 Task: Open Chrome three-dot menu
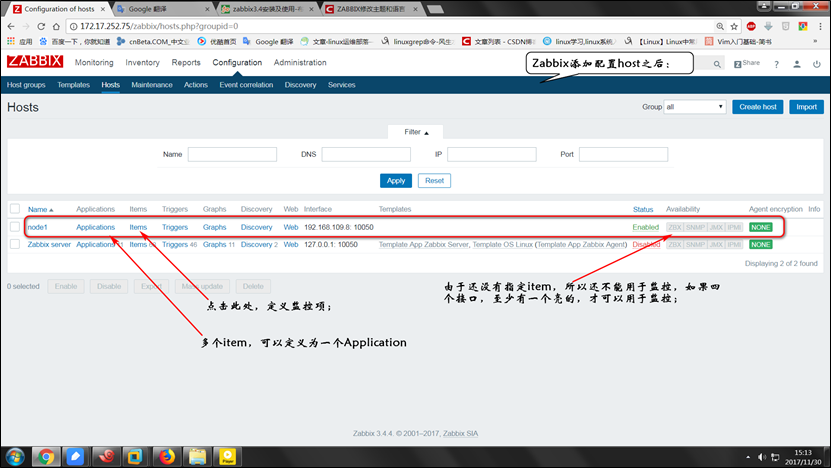820,26
